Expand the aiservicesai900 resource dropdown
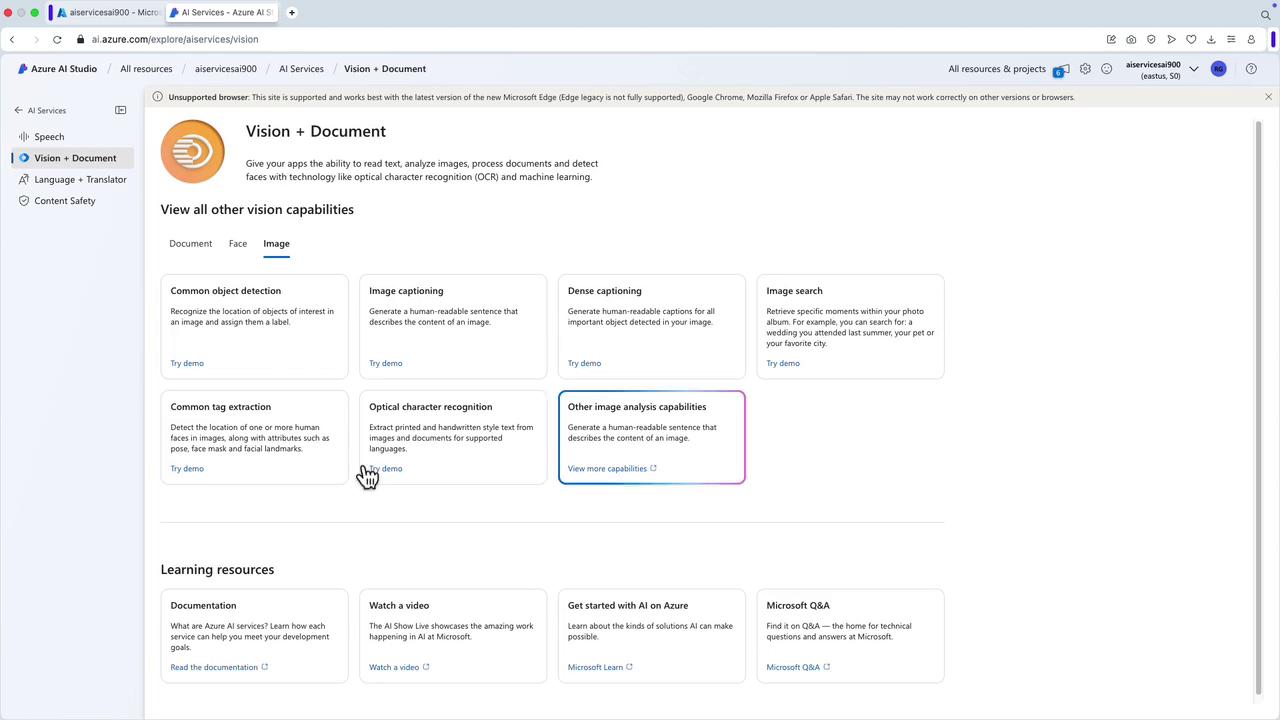The height and width of the screenshot is (720, 1280). point(1193,69)
